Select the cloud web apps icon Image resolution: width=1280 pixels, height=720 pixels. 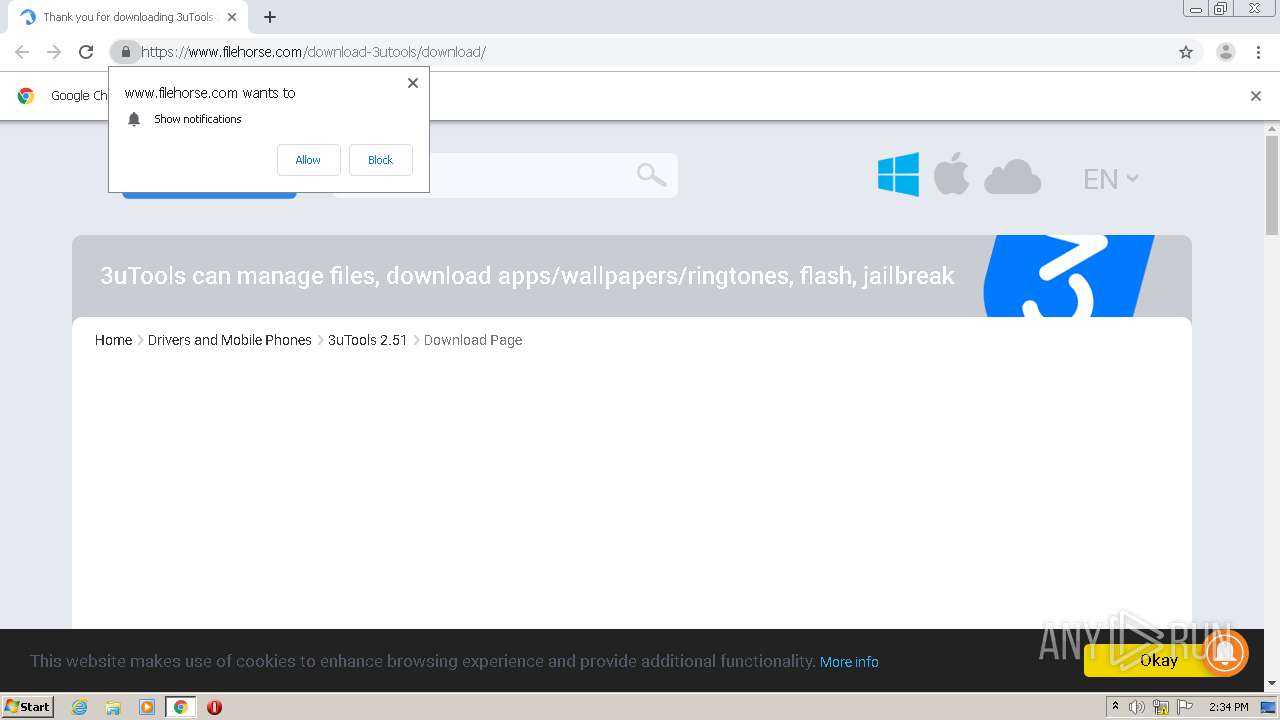1012,177
